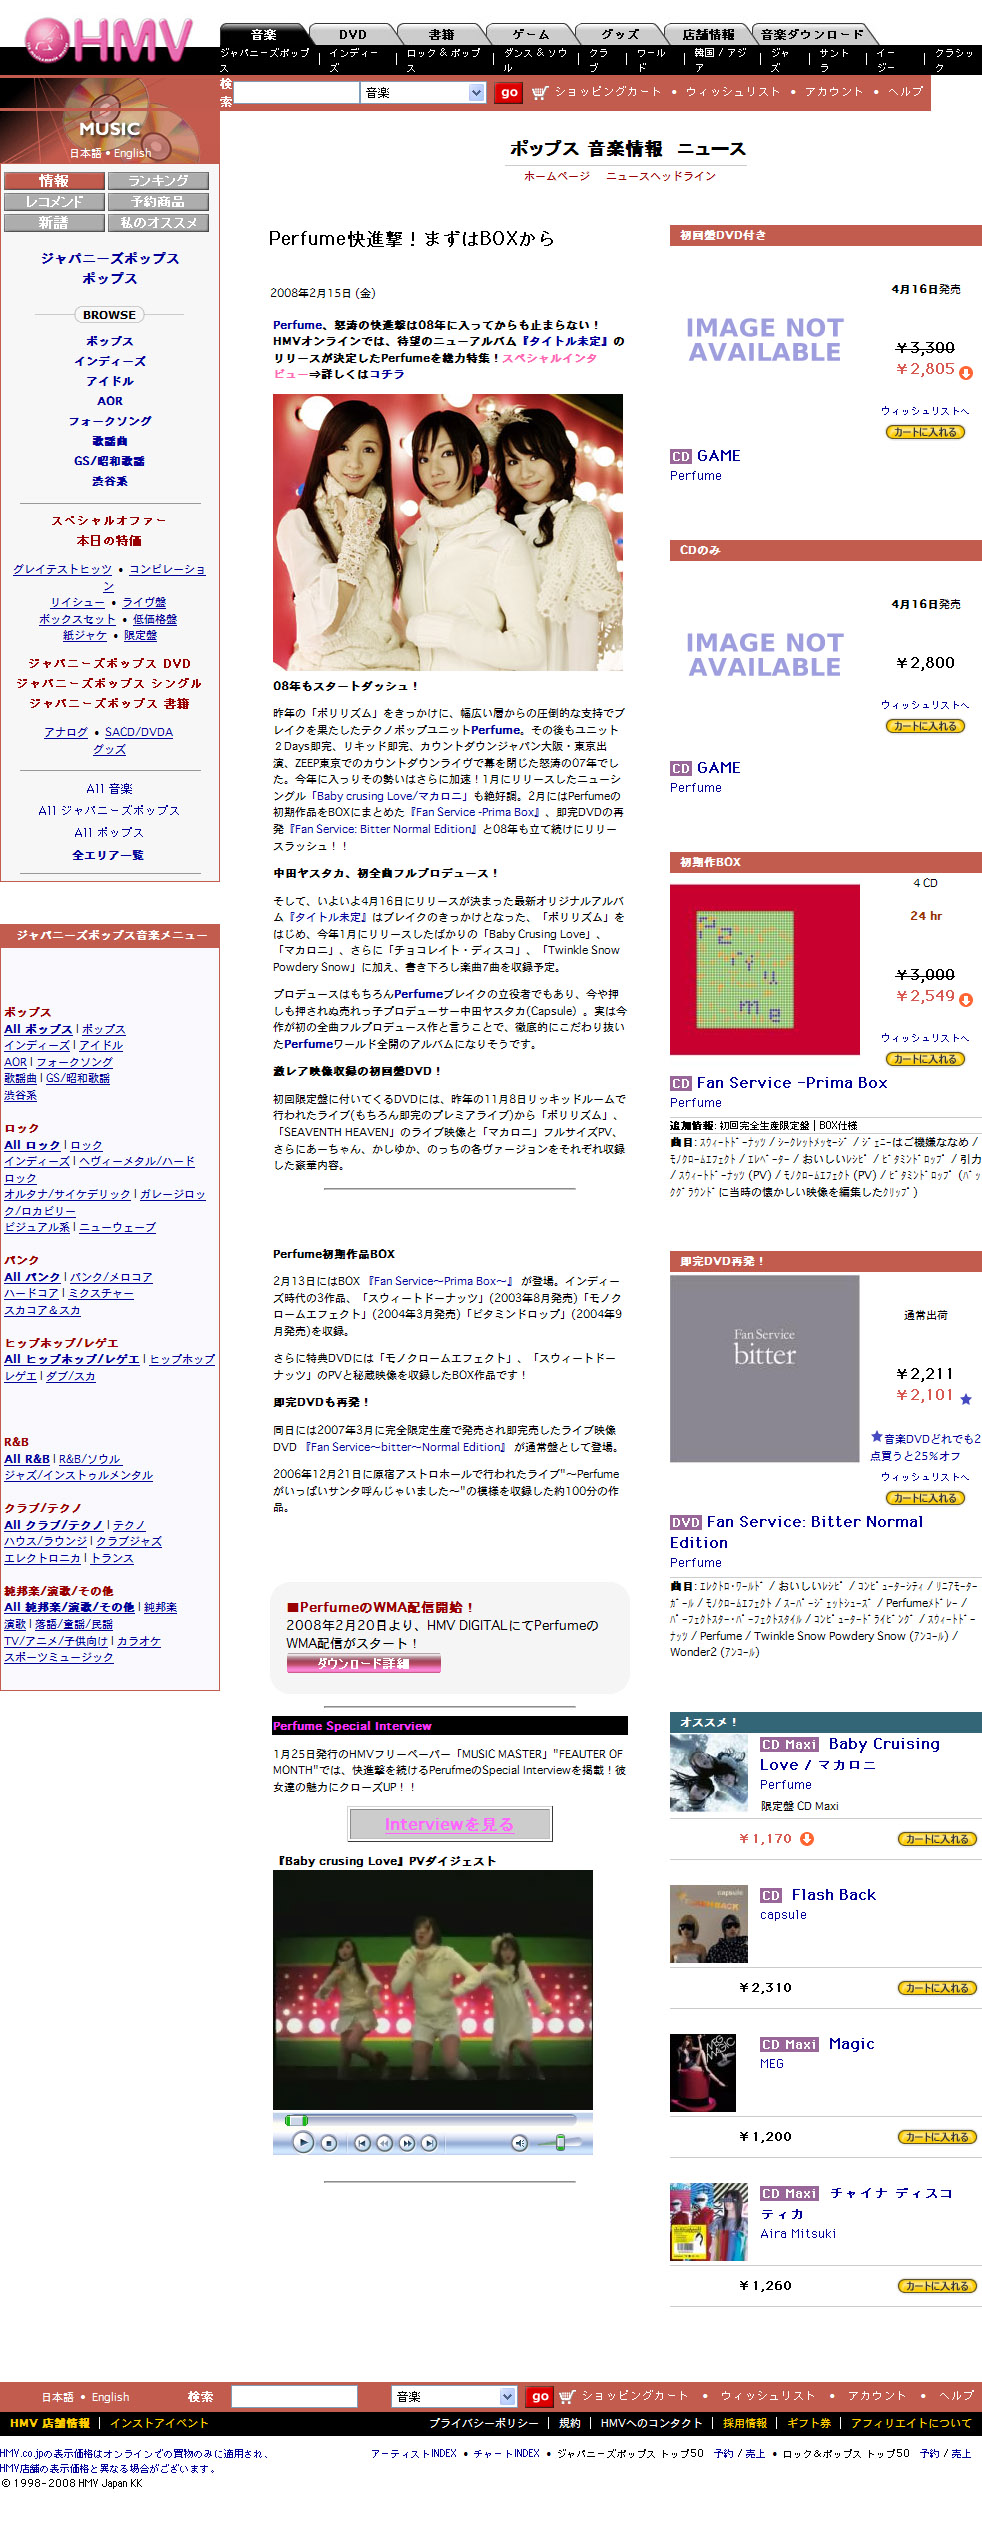Open the MEG Magic cover thumbnail
This screenshot has height=2522, width=982.
[x=703, y=2072]
